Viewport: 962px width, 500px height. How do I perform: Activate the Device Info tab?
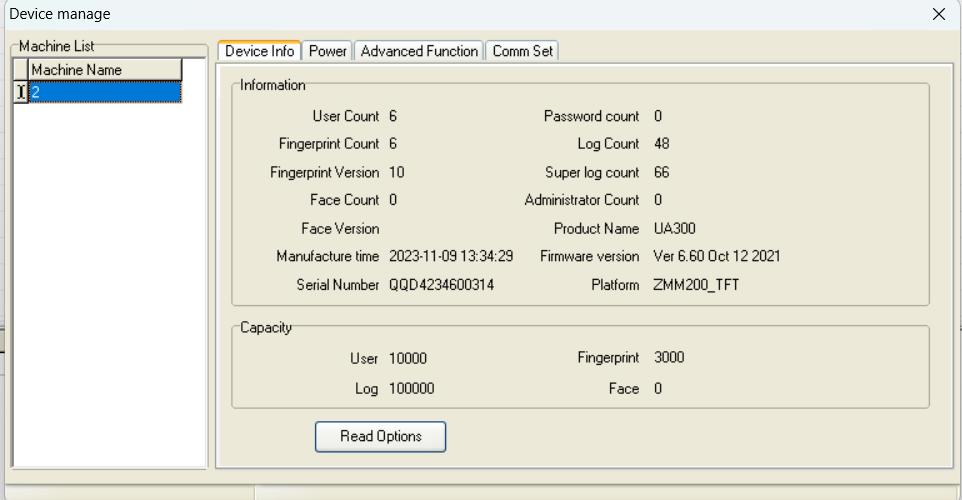pos(259,51)
